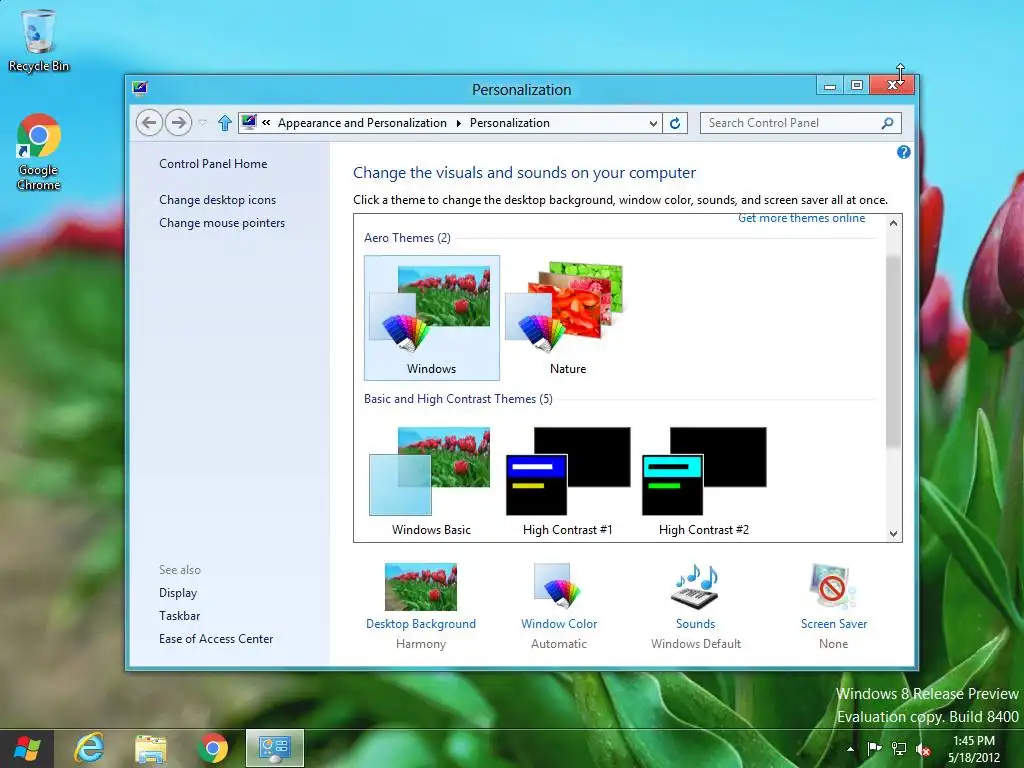This screenshot has width=1024, height=768.
Task: Click the Screen Saver link text
Action: 834,624
